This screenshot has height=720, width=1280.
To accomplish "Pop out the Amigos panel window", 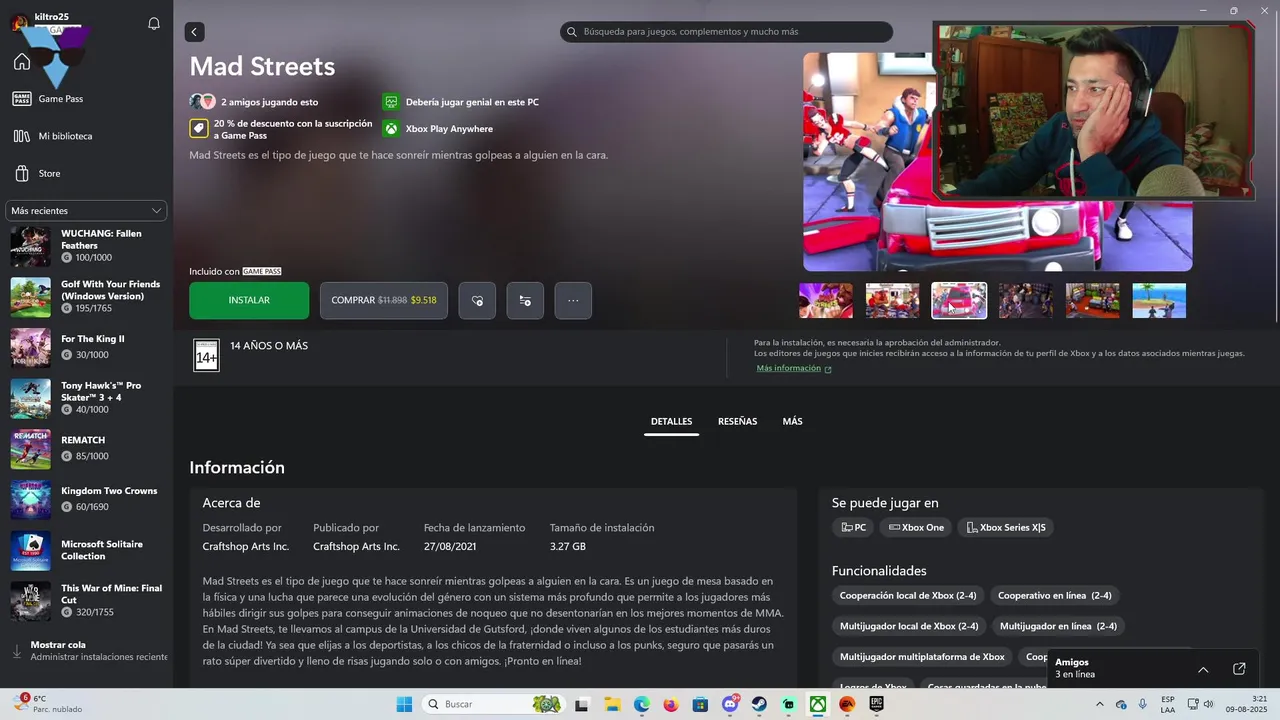I will click(x=1239, y=669).
